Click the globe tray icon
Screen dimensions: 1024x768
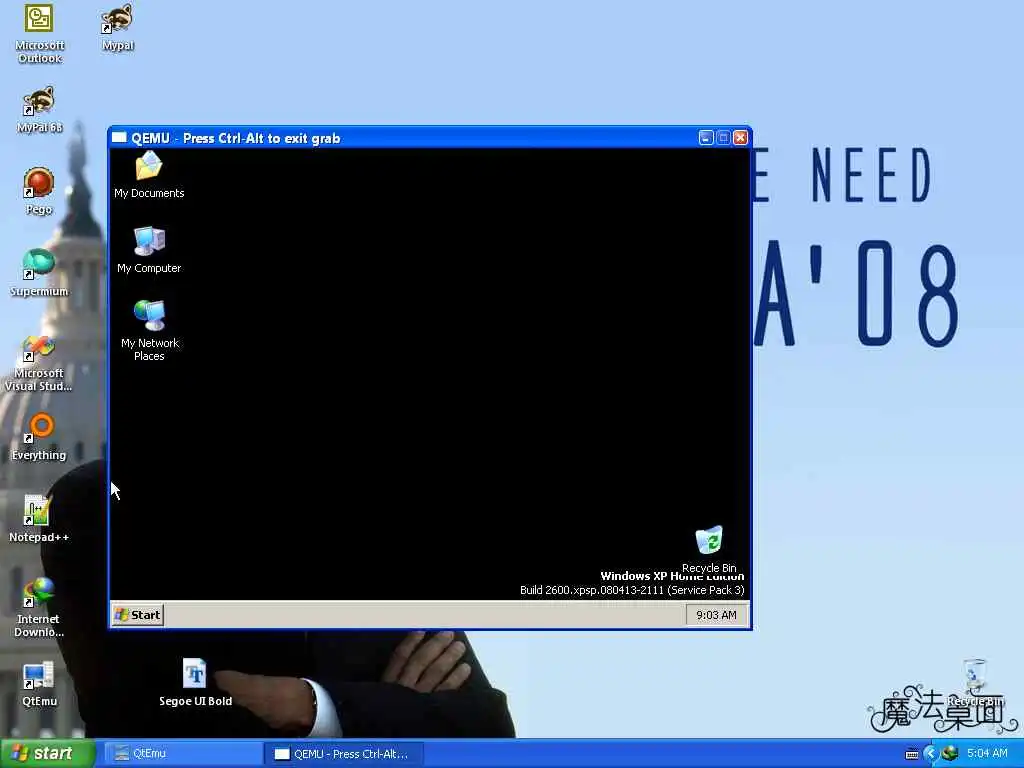point(950,754)
